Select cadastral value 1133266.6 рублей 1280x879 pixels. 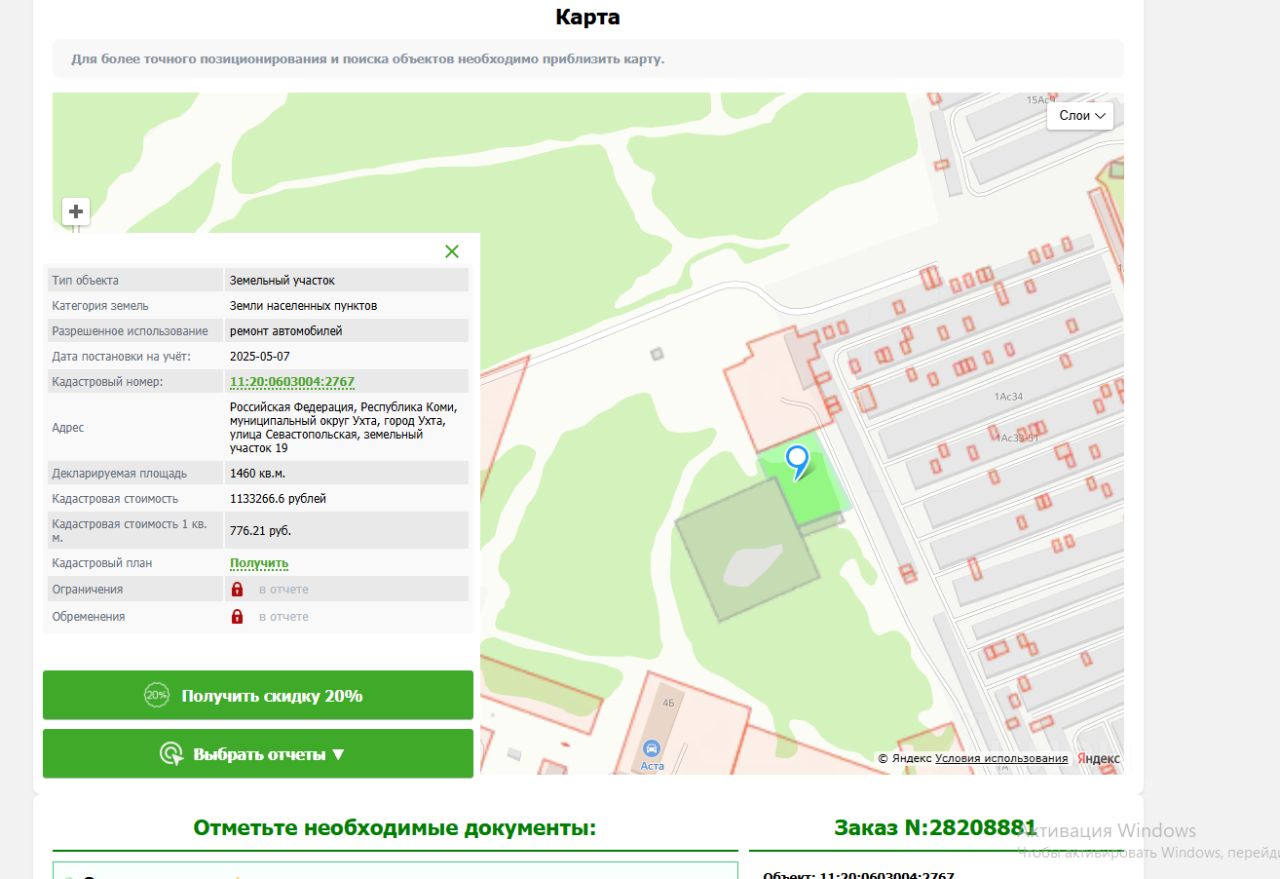point(278,498)
